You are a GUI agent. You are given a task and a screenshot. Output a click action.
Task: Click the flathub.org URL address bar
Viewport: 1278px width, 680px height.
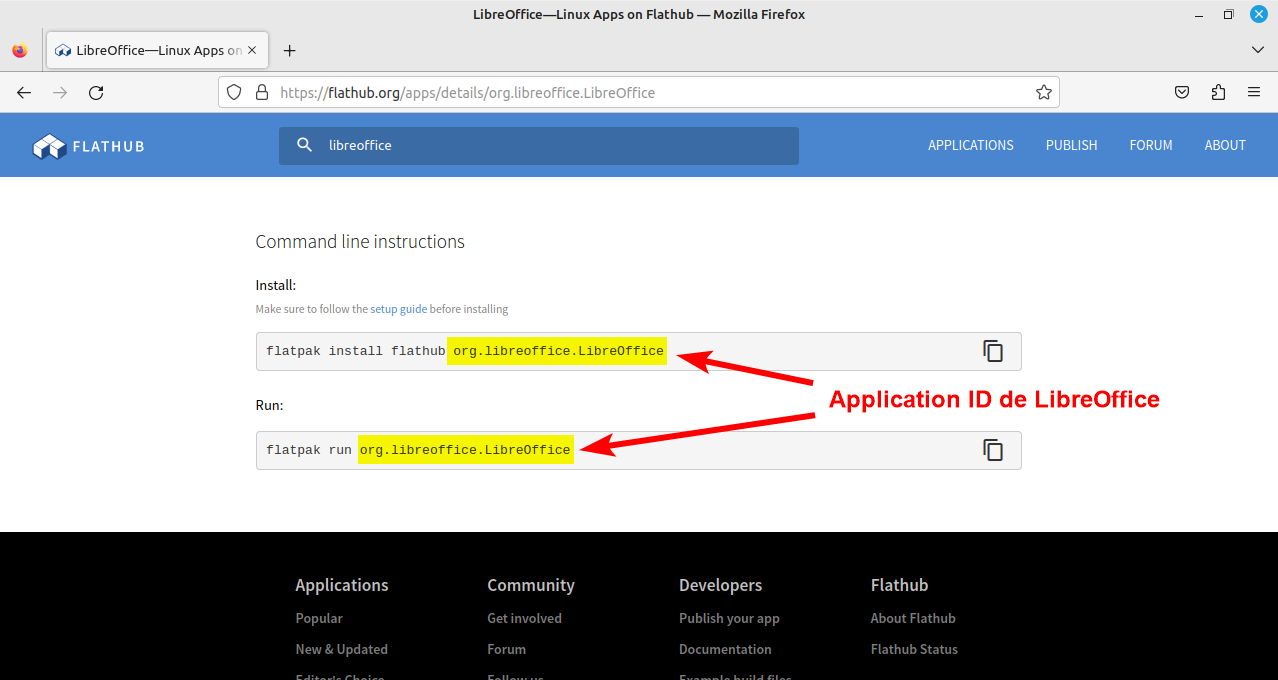(x=638, y=92)
